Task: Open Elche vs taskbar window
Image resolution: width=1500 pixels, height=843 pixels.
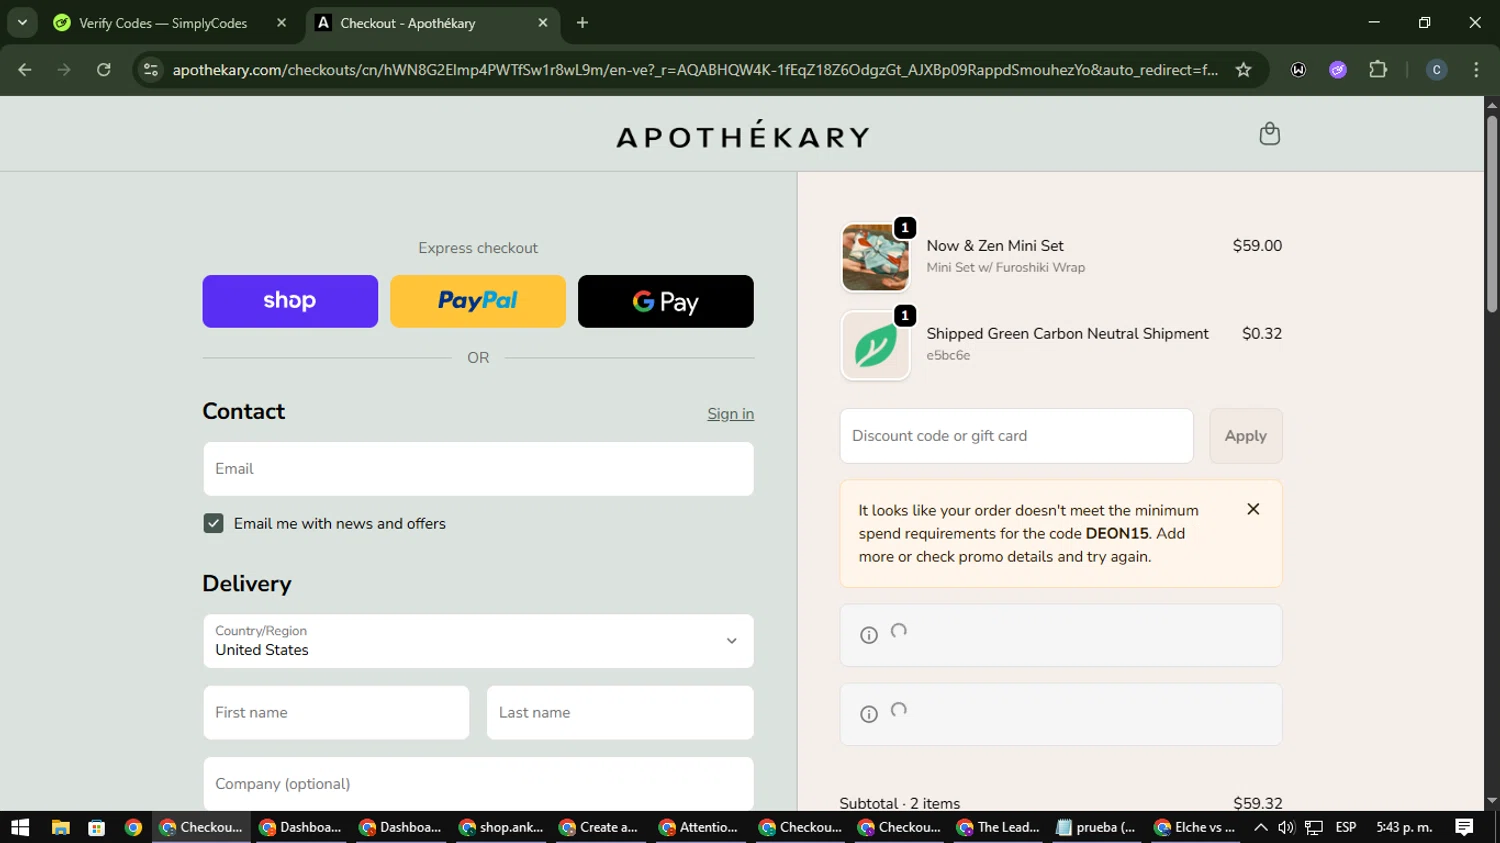Action: click(x=1195, y=827)
